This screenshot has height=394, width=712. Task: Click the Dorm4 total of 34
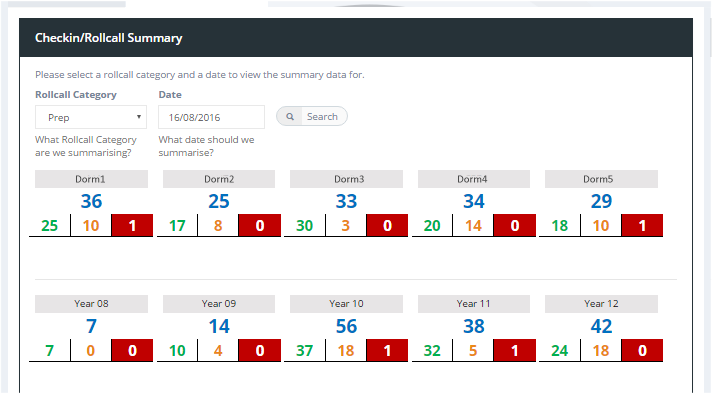(x=474, y=201)
